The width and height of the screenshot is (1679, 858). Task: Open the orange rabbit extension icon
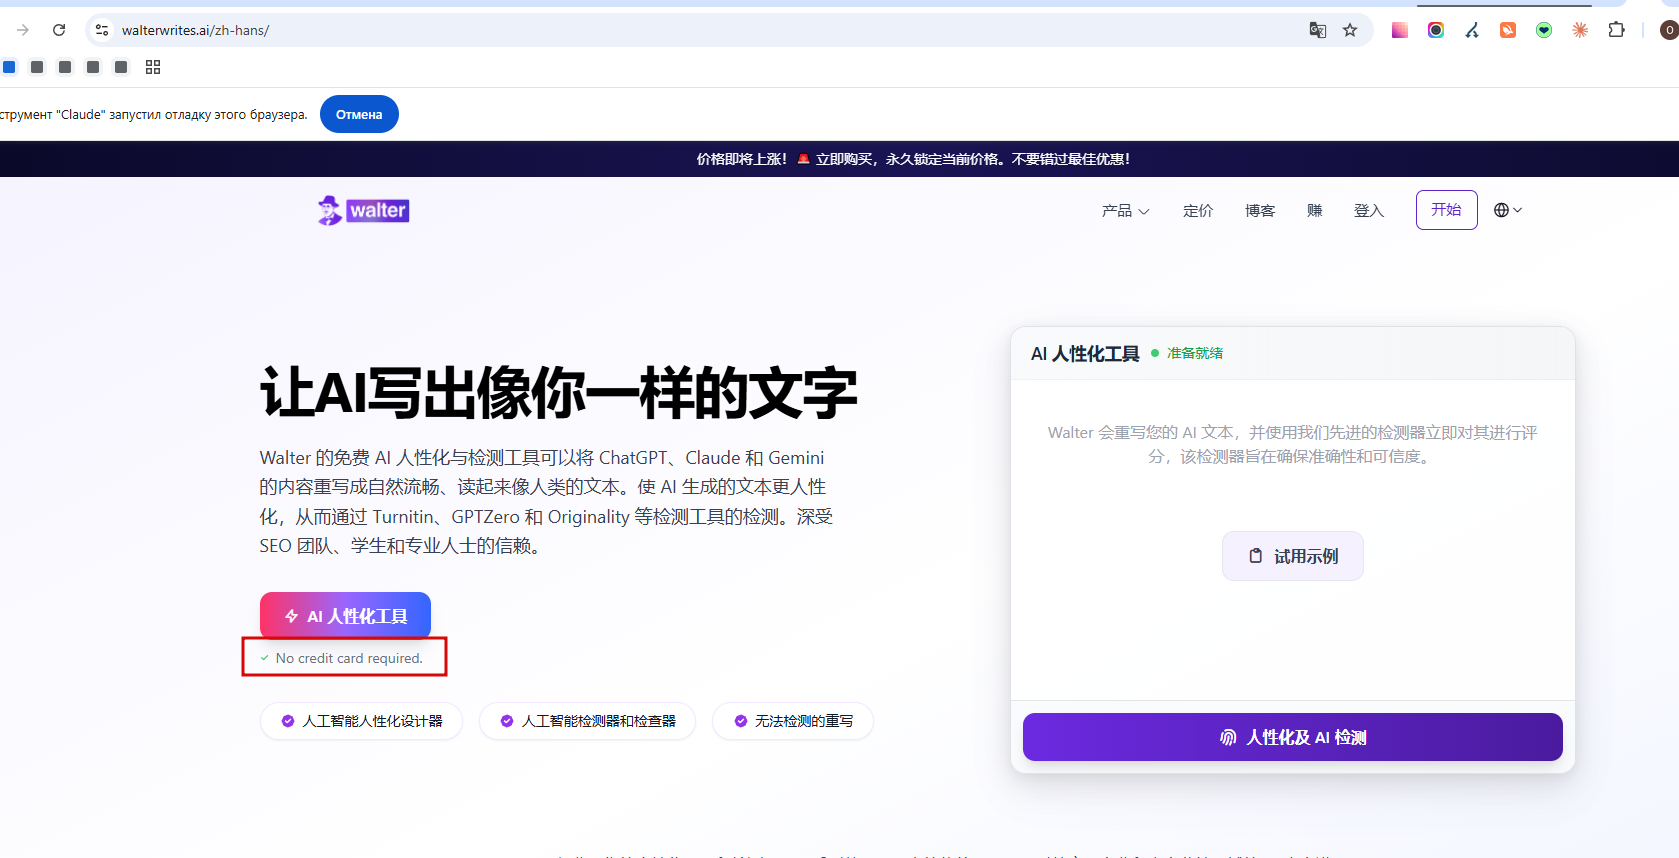pyautogui.click(x=1508, y=30)
